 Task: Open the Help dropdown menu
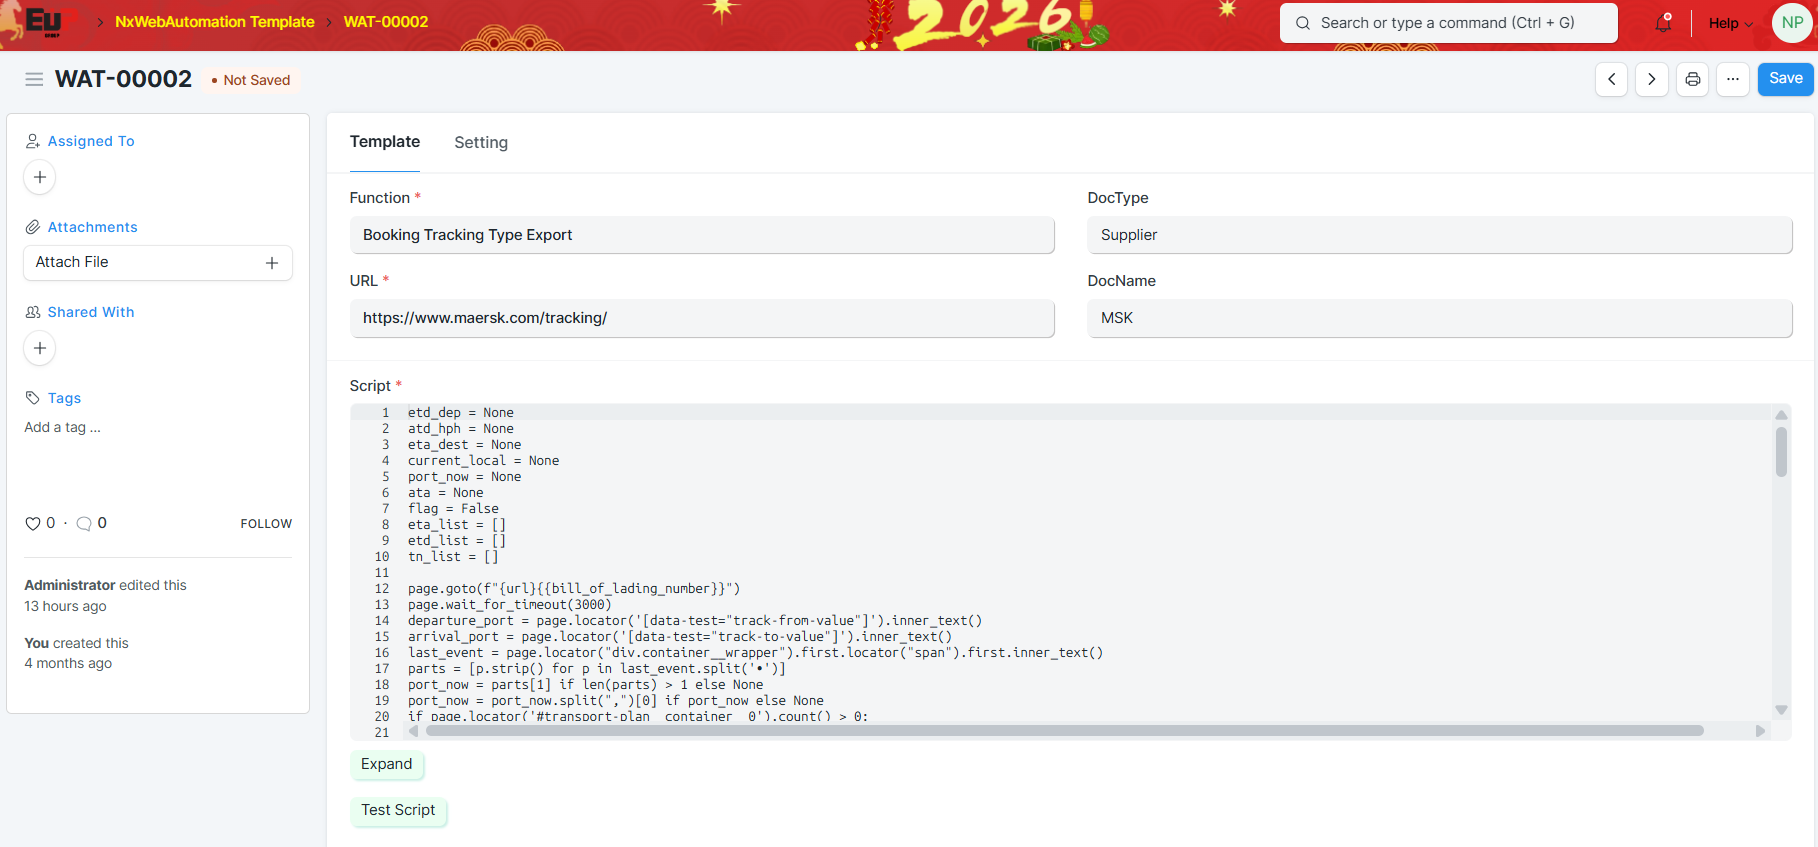[x=1730, y=23]
